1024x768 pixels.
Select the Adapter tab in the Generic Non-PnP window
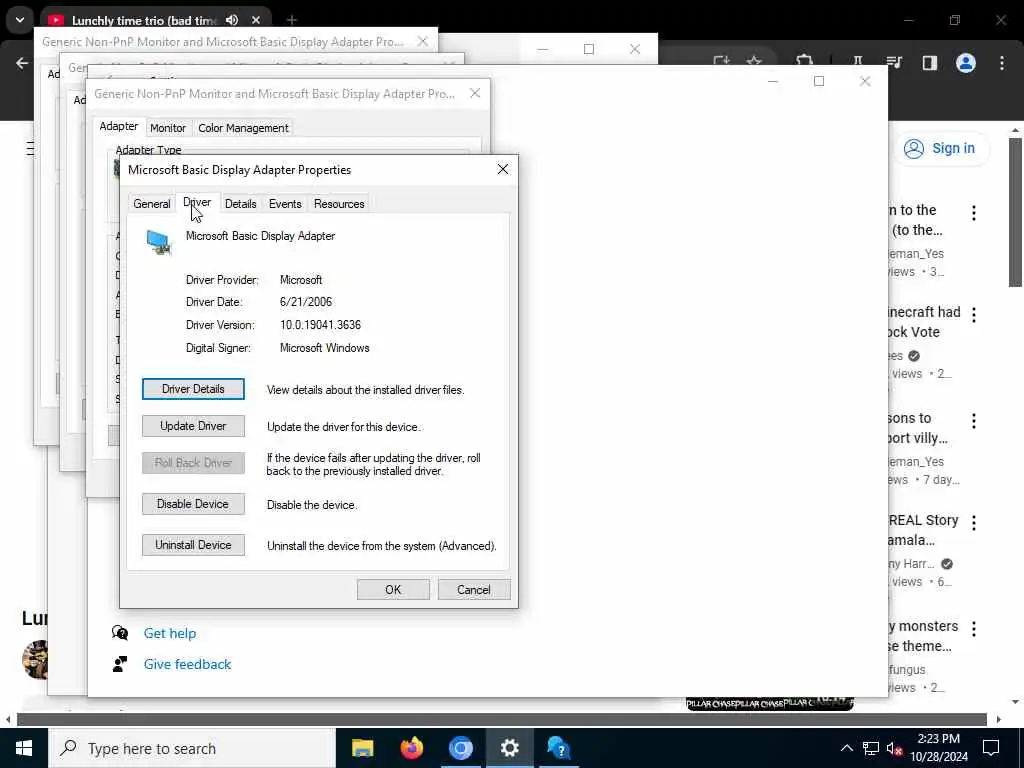coord(118,126)
